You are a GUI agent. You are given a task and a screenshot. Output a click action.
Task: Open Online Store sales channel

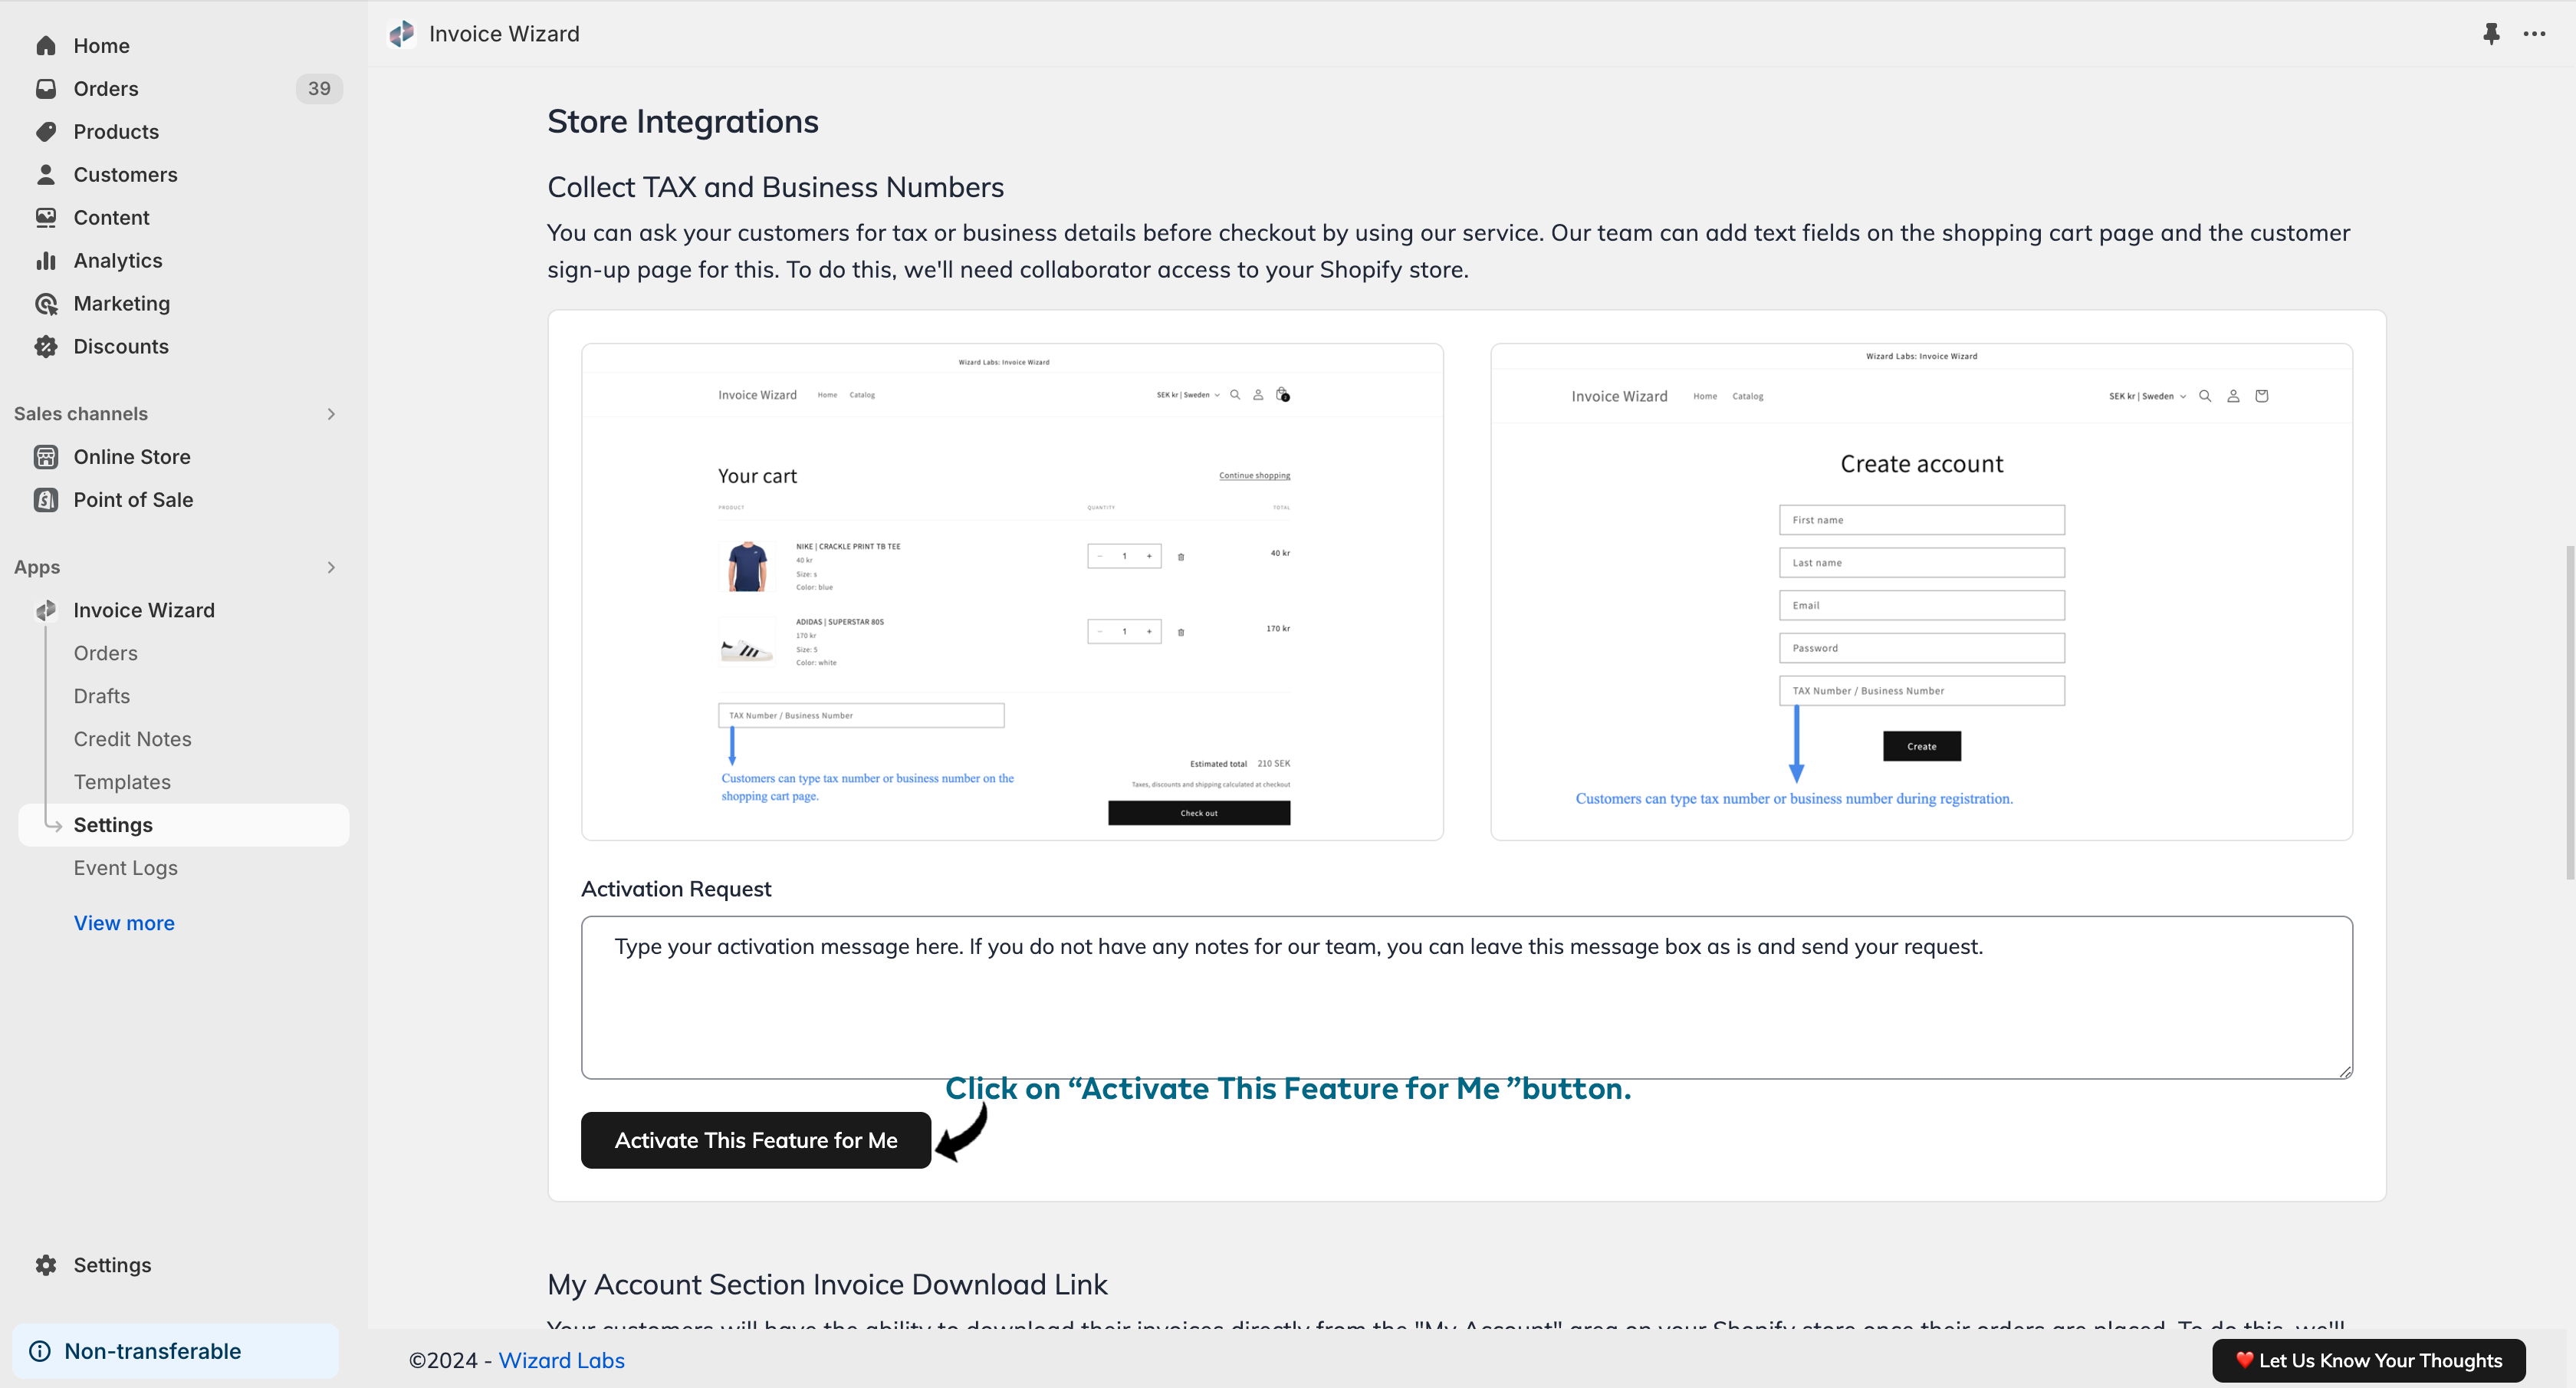(132, 457)
